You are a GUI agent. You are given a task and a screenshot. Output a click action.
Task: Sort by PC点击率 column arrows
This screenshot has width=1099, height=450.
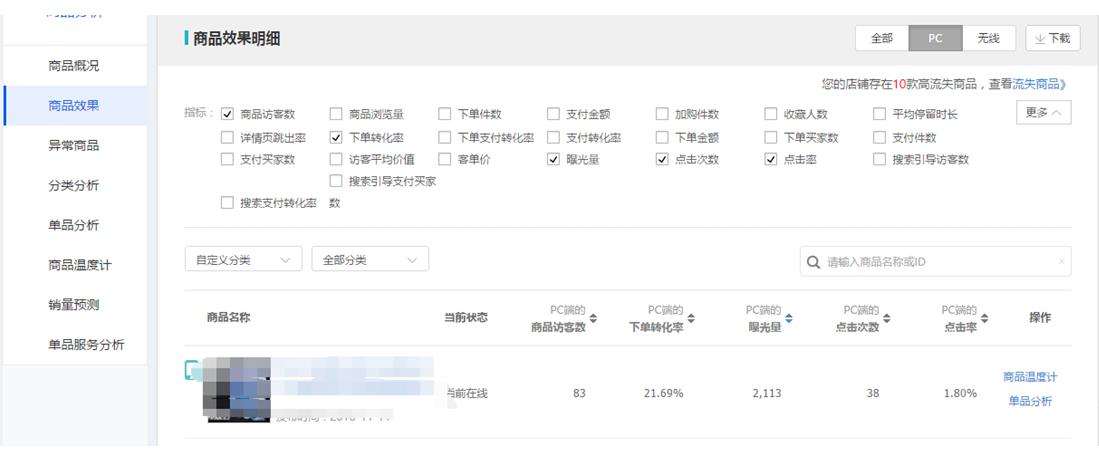pos(984,318)
